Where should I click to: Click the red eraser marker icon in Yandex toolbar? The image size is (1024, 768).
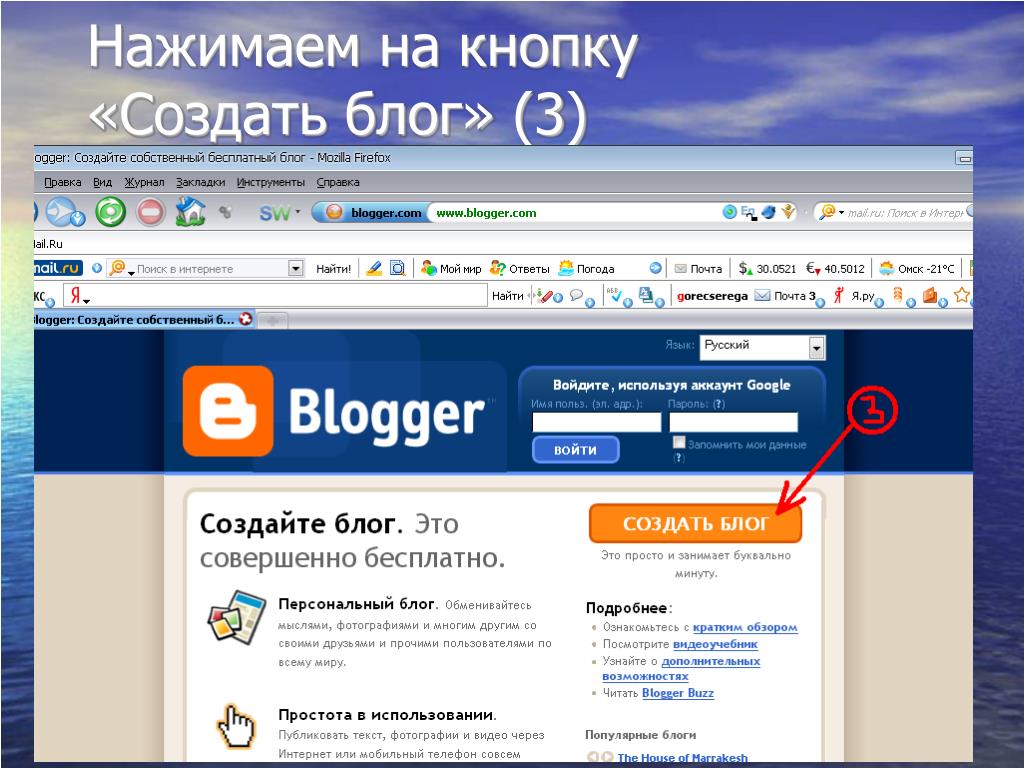(545, 296)
